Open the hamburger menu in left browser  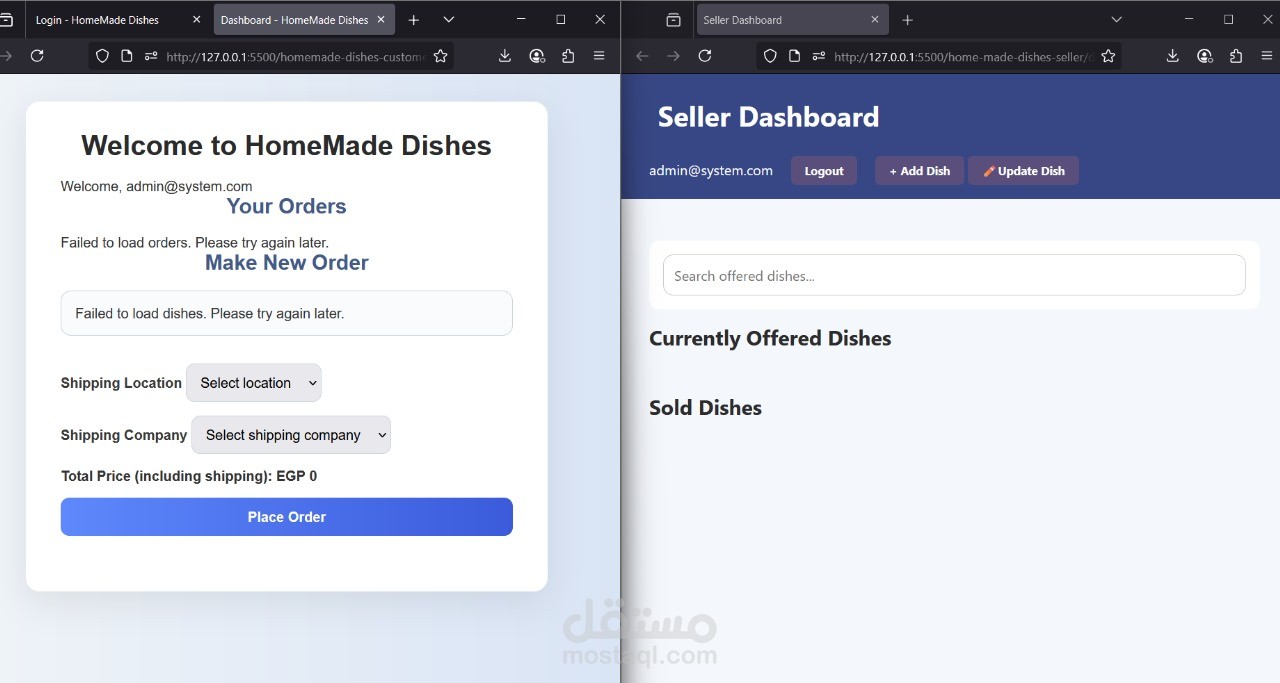[599, 56]
